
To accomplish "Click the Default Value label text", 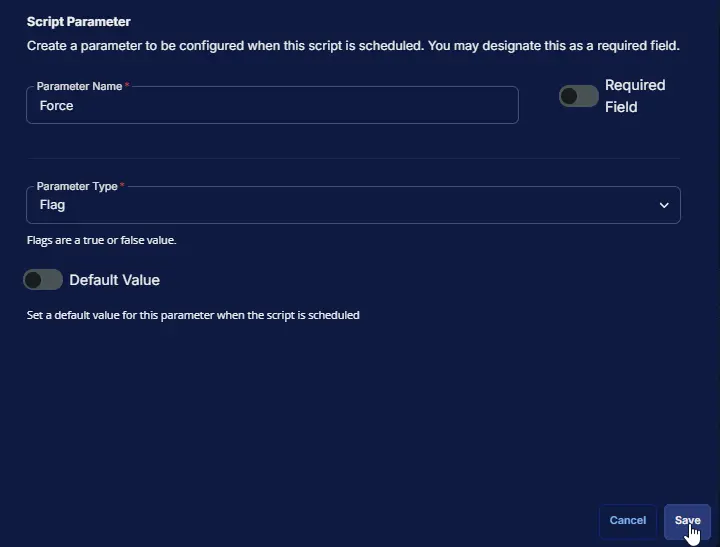I will [114, 280].
